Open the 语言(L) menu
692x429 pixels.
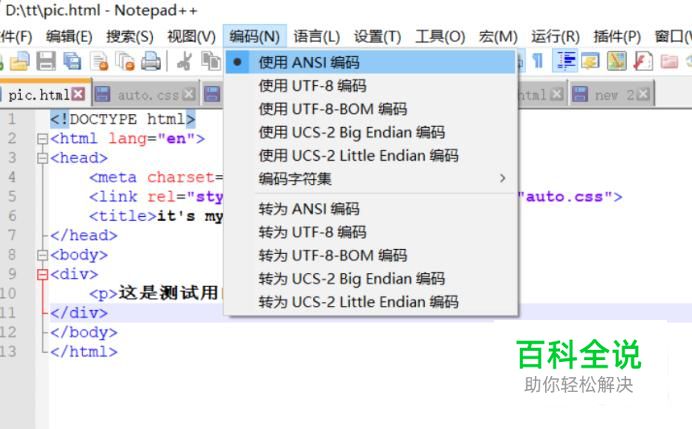316,37
